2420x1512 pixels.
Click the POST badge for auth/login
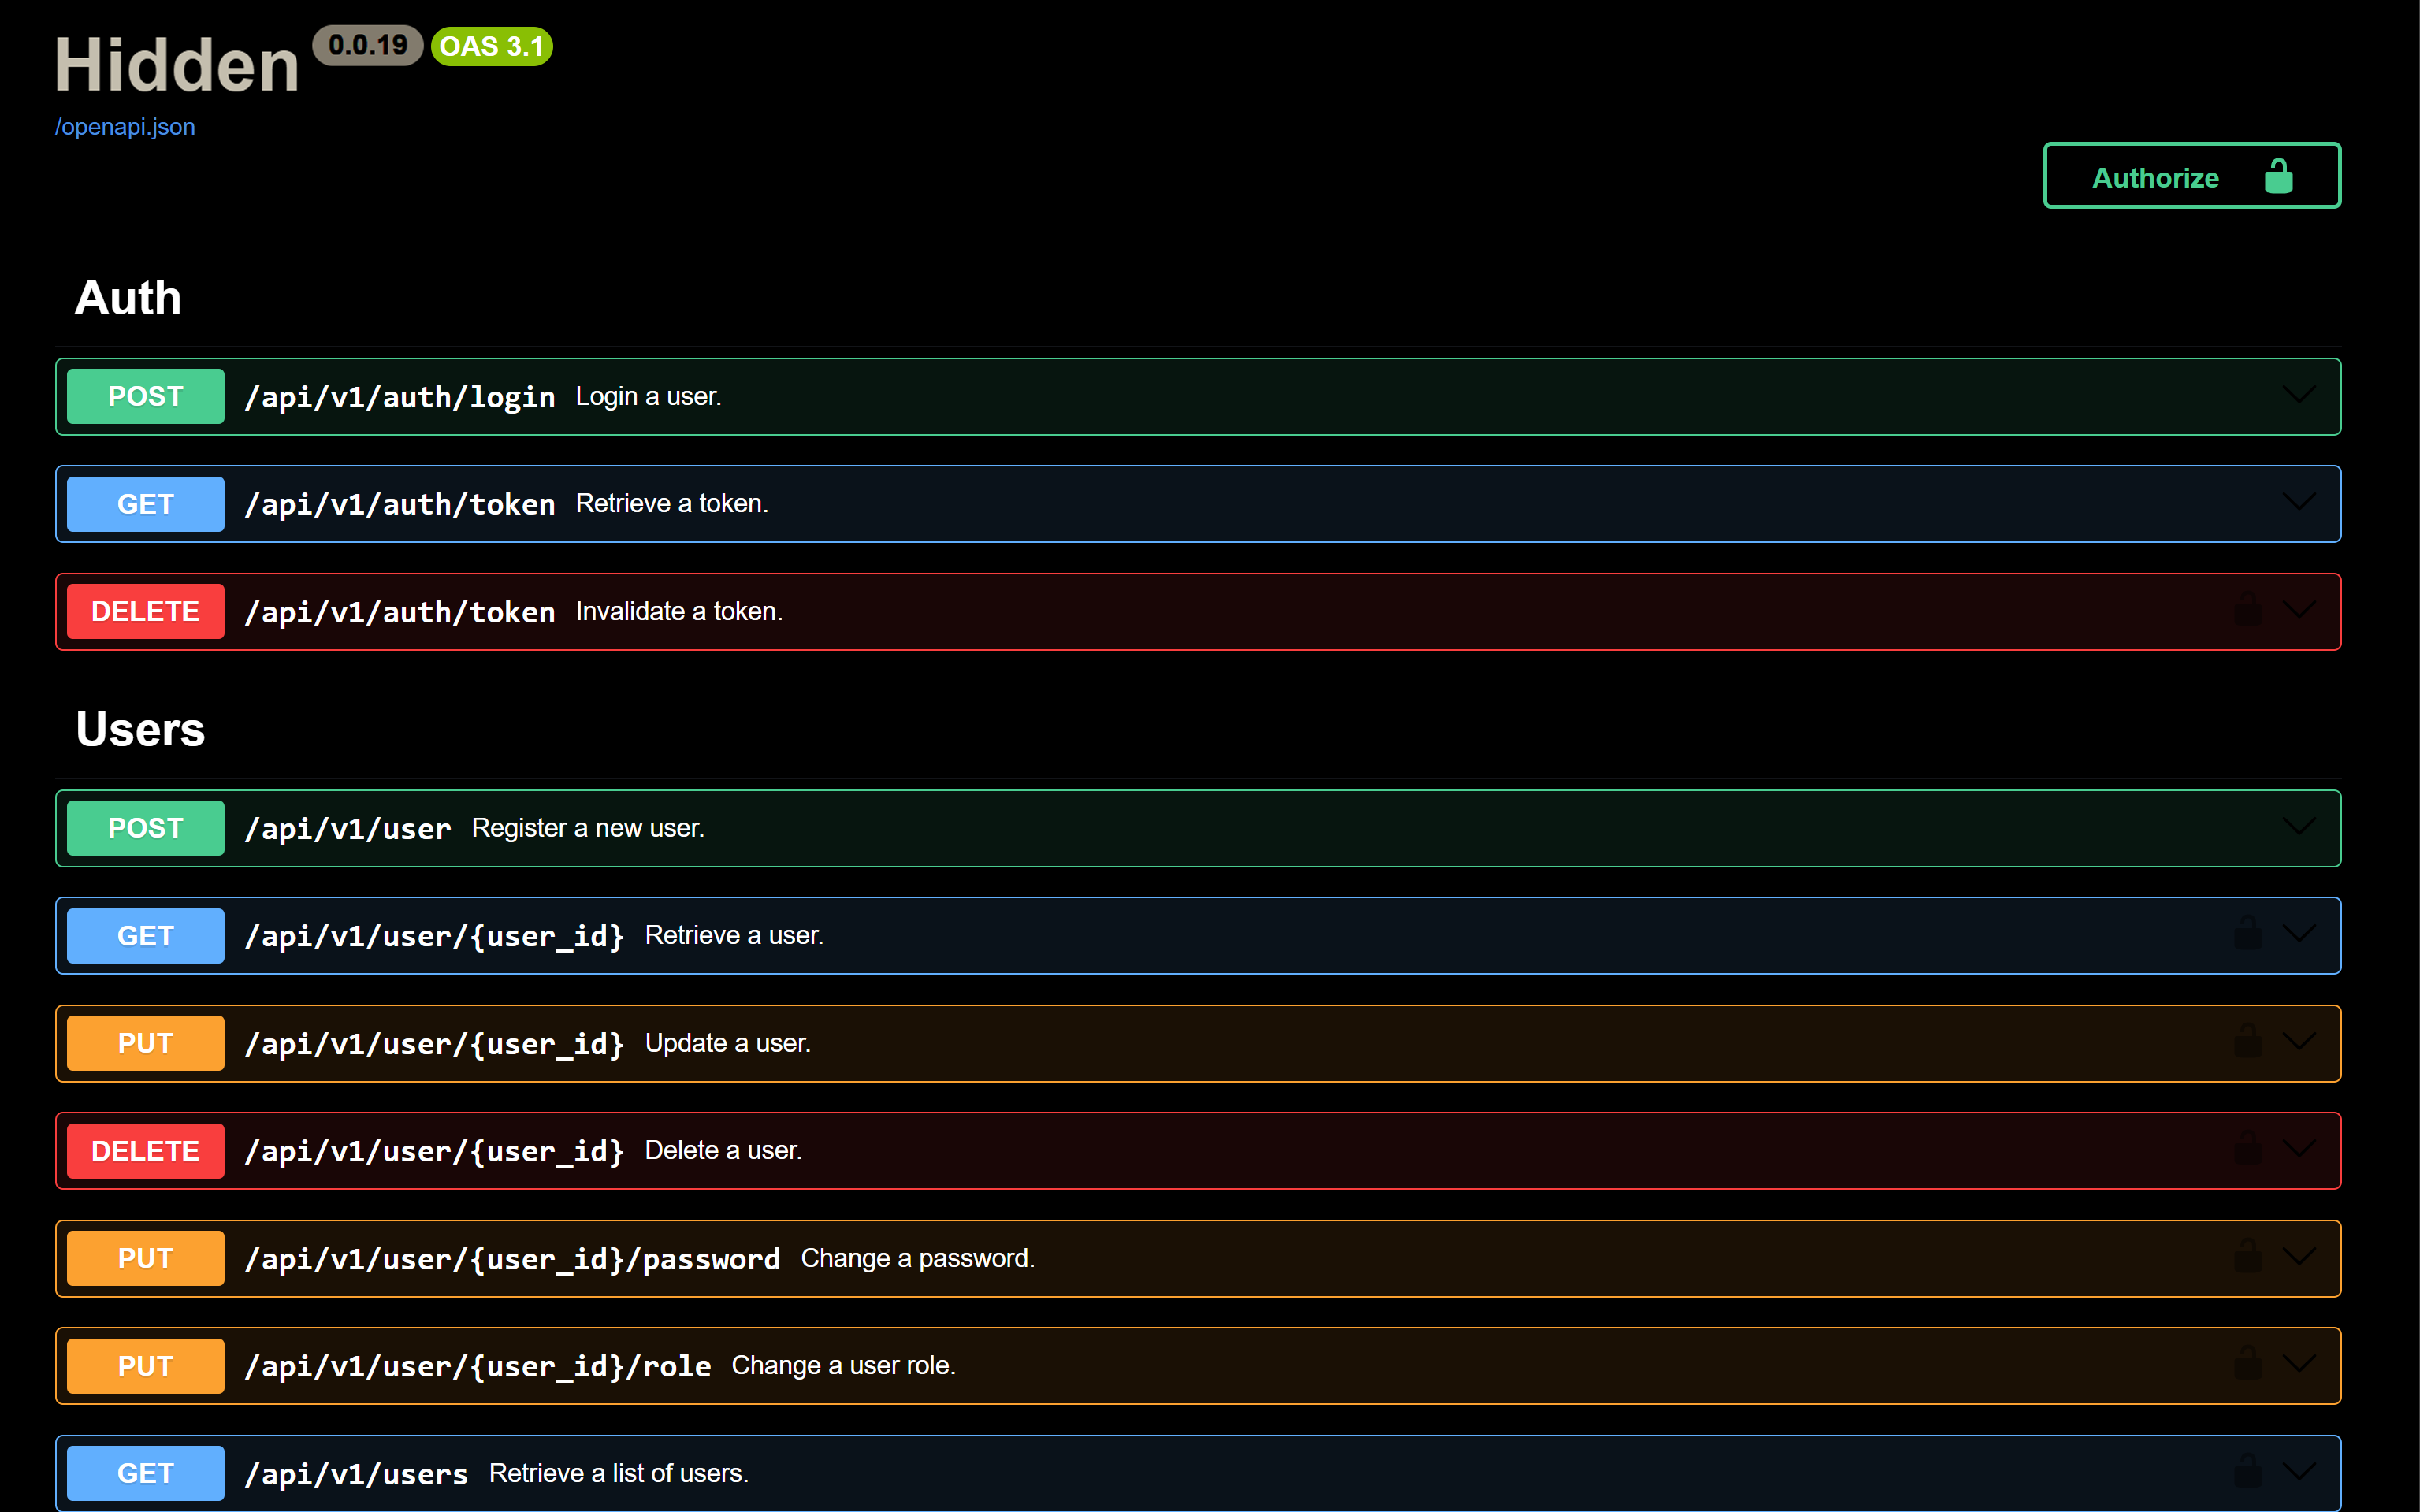[145, 396]
